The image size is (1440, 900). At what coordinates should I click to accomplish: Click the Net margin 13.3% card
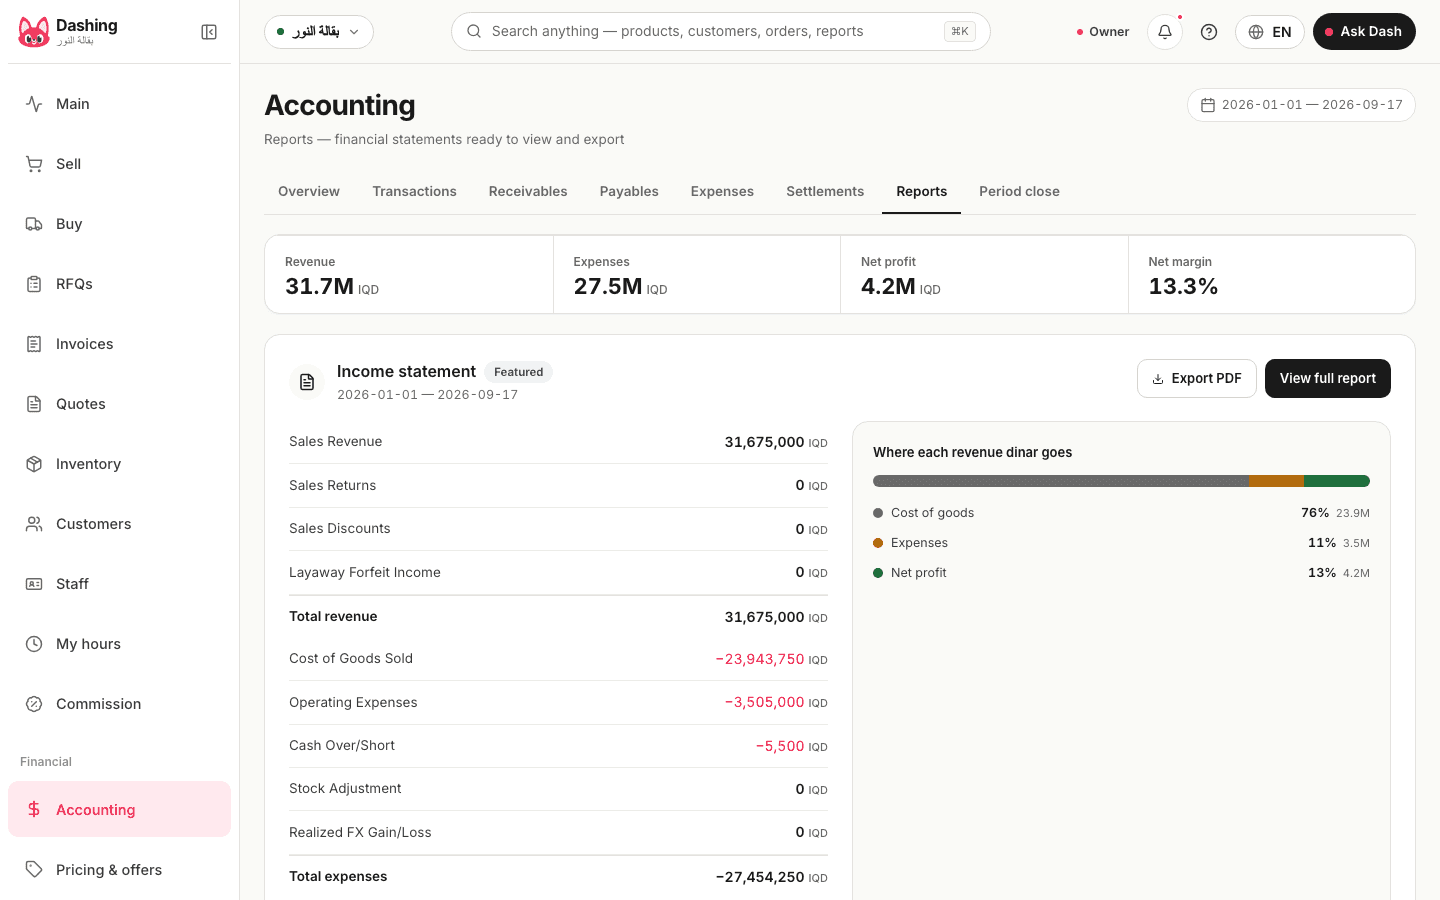click(x=1272, y=275)
